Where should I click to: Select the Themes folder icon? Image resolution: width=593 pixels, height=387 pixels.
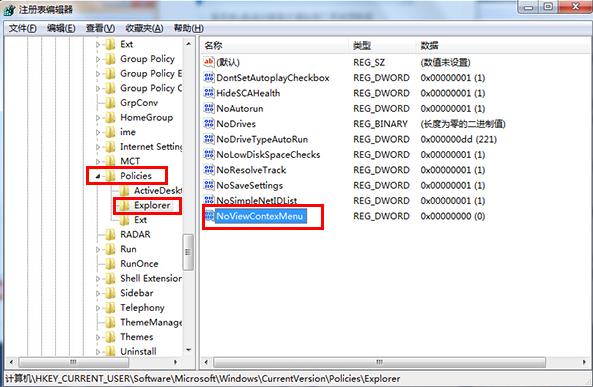point(110,337)
